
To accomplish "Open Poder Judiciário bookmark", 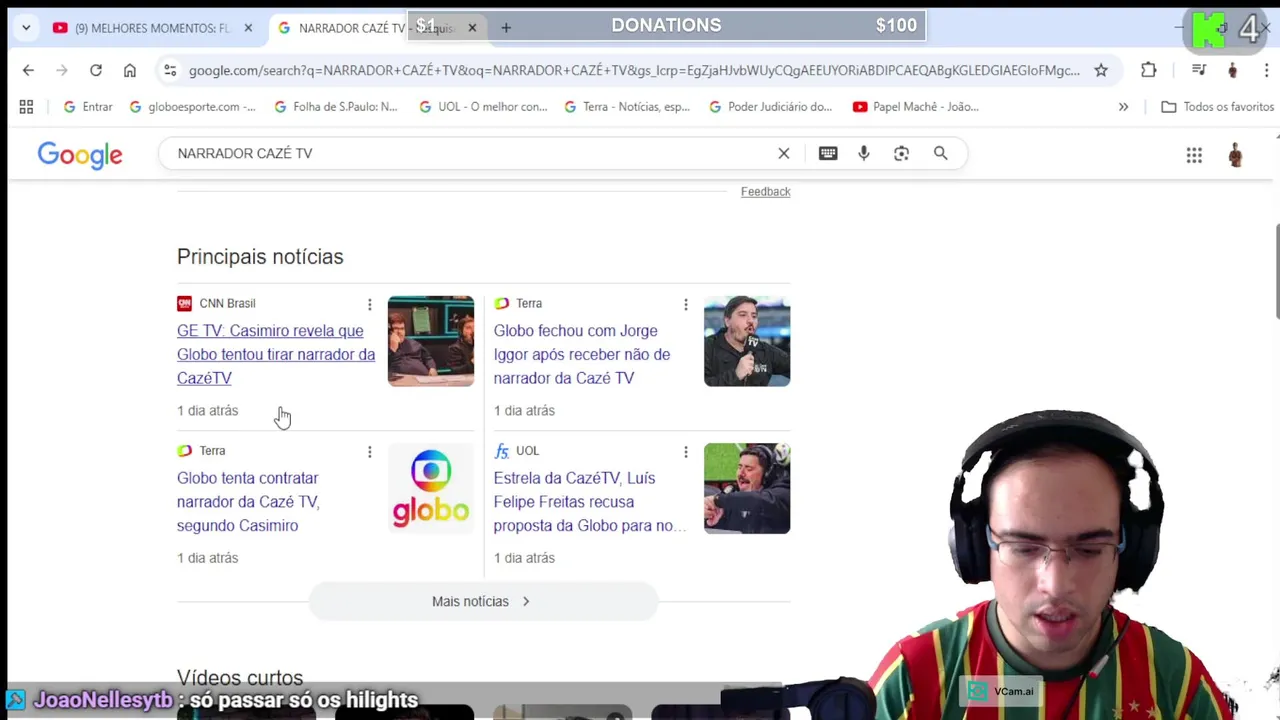I will (771, 107).
